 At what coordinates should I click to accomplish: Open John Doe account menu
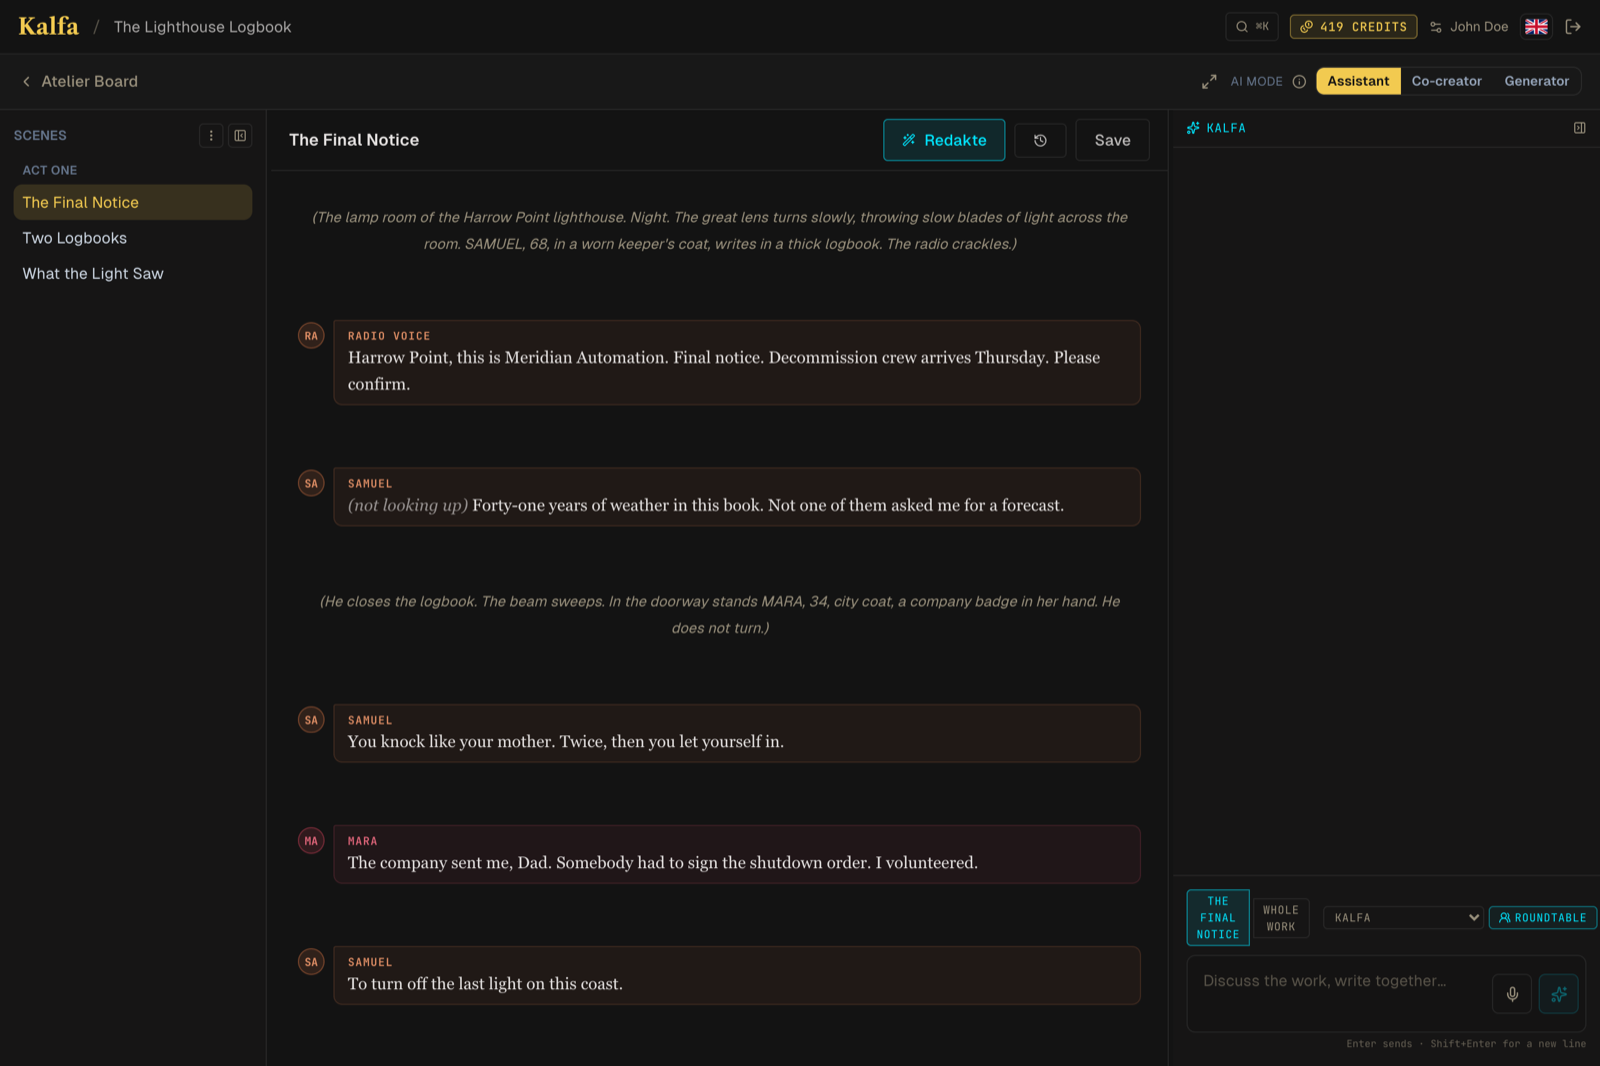[1468, 27]
